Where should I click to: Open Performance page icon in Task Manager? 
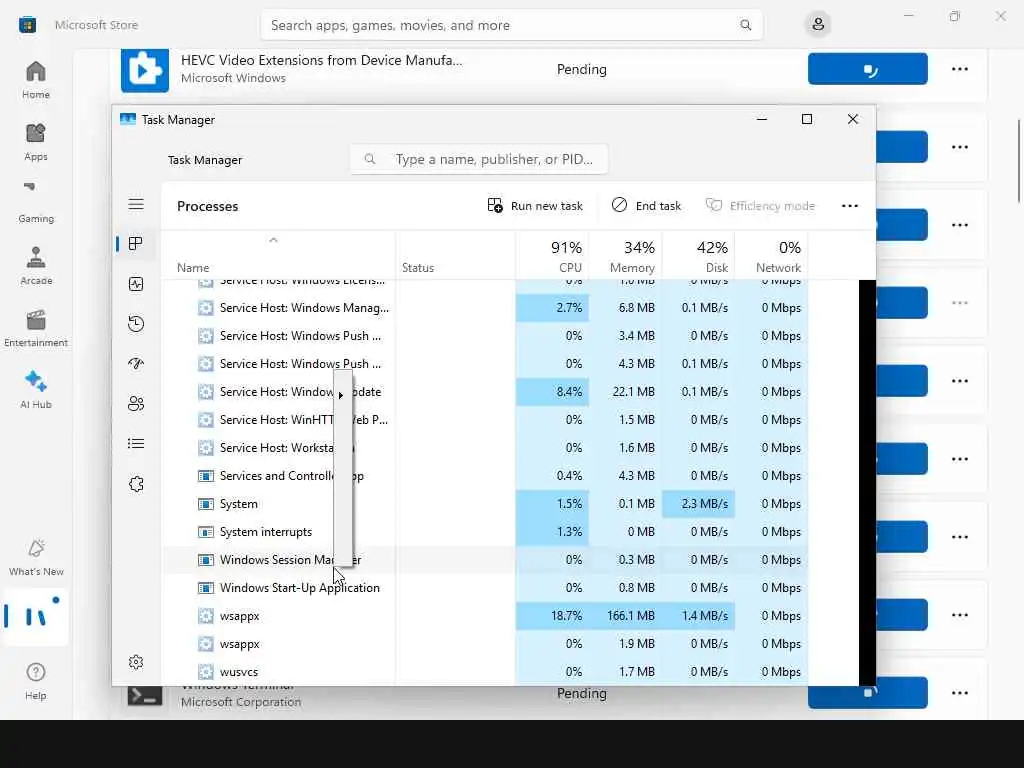[x=136, y=284]
